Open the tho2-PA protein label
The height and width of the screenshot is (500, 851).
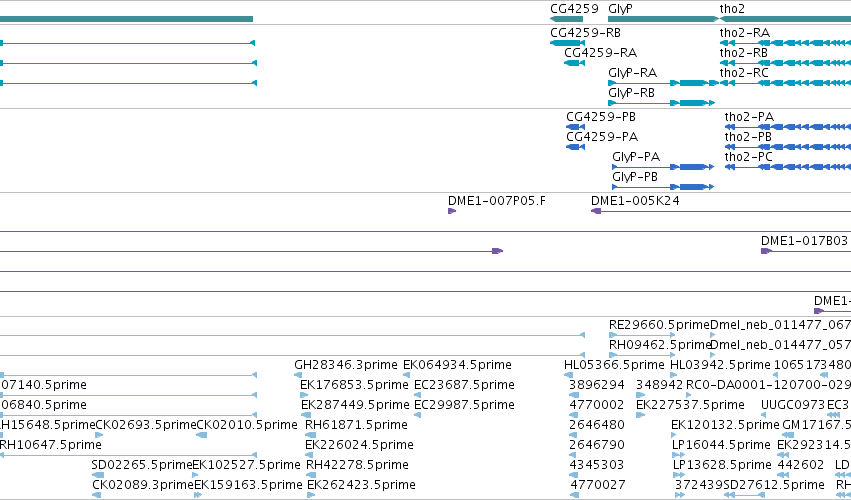[750, 117]
